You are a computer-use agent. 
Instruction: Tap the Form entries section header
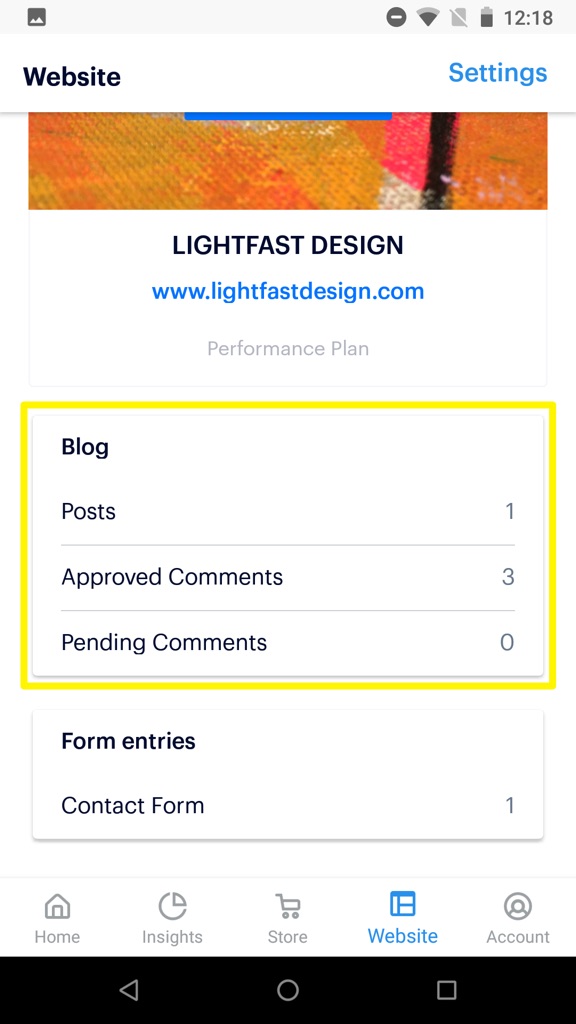coord(129,740)
